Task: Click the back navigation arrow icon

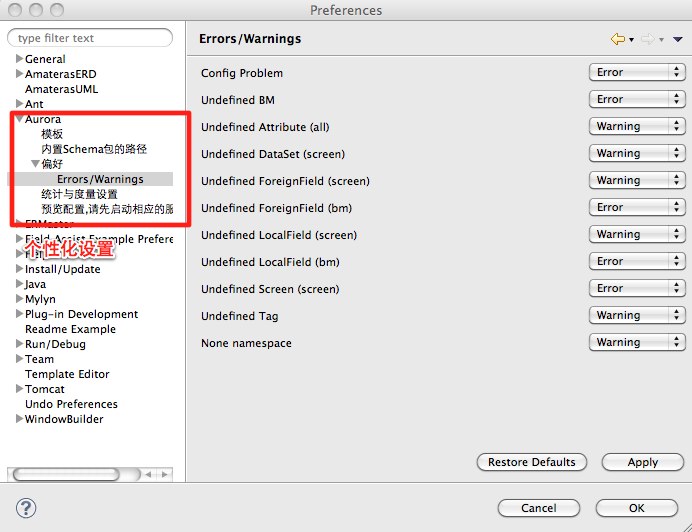Action: 617,39
